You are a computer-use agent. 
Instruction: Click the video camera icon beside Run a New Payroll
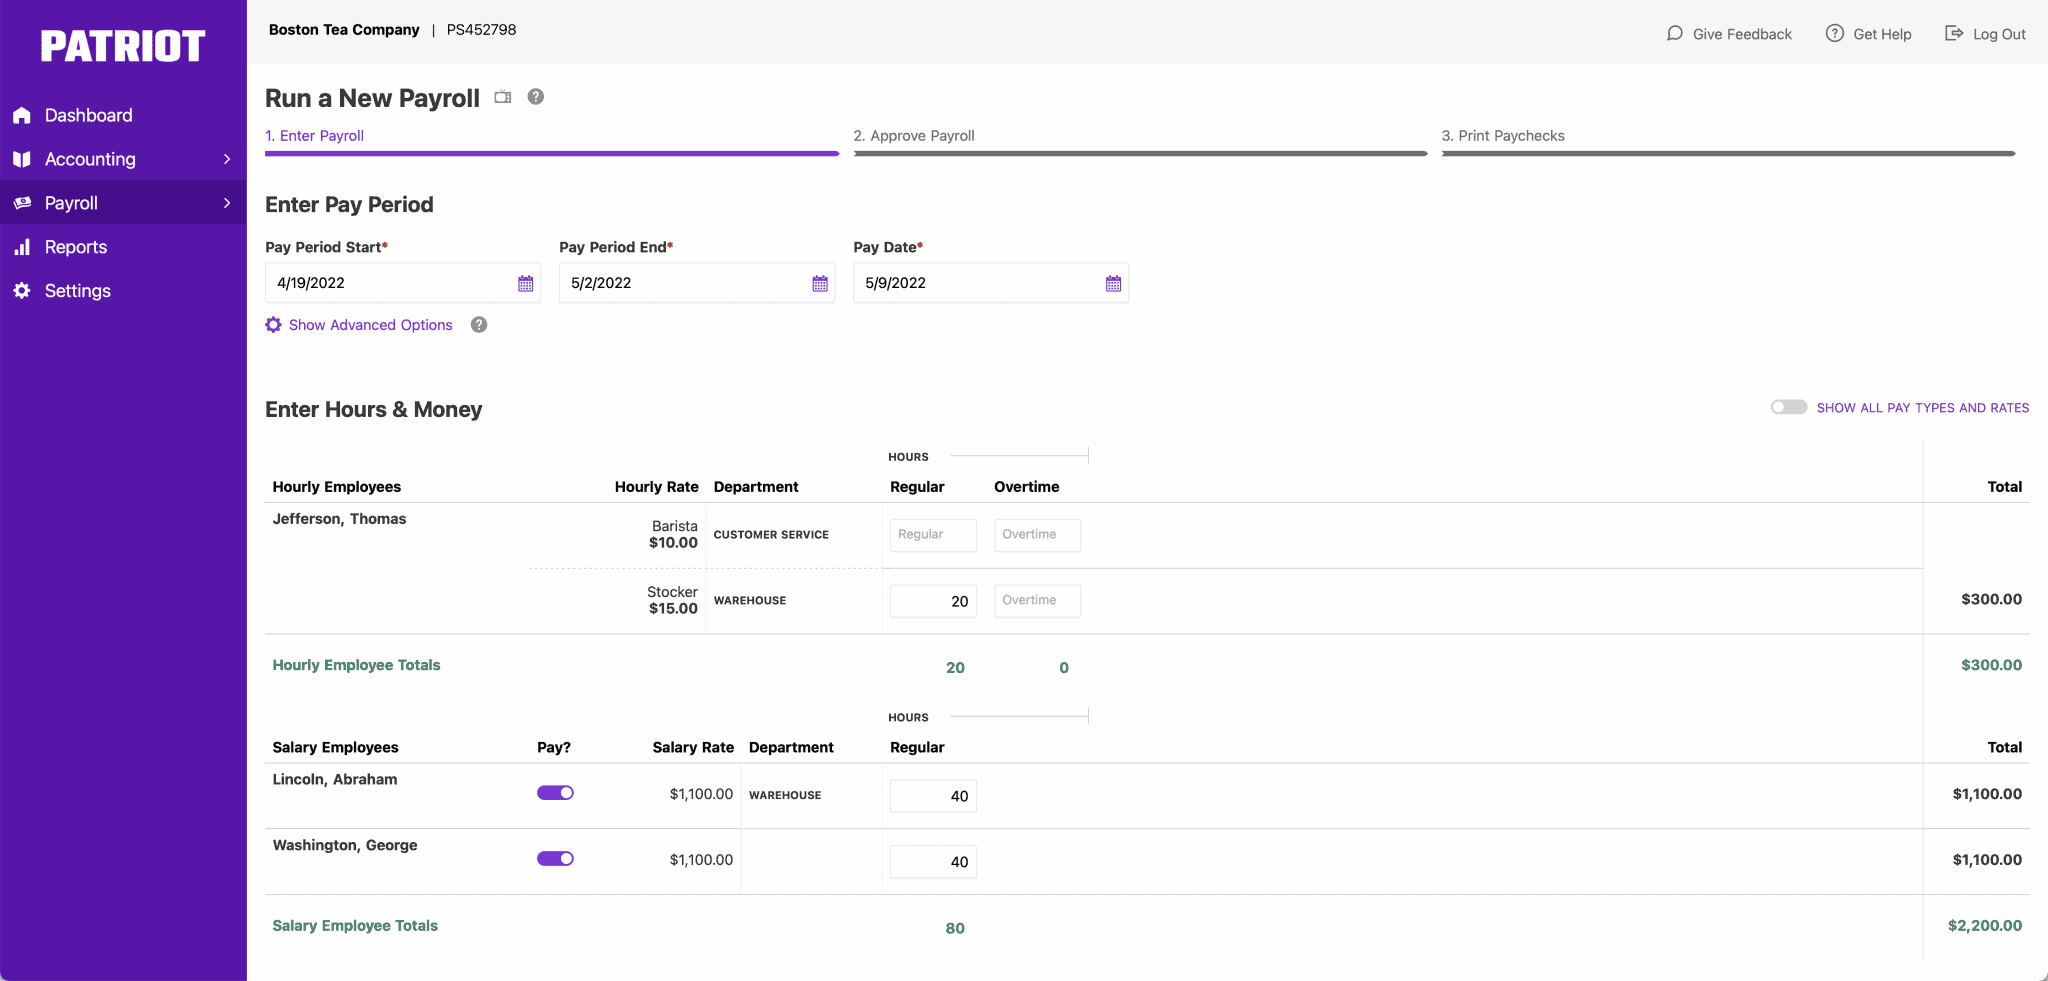502,97
